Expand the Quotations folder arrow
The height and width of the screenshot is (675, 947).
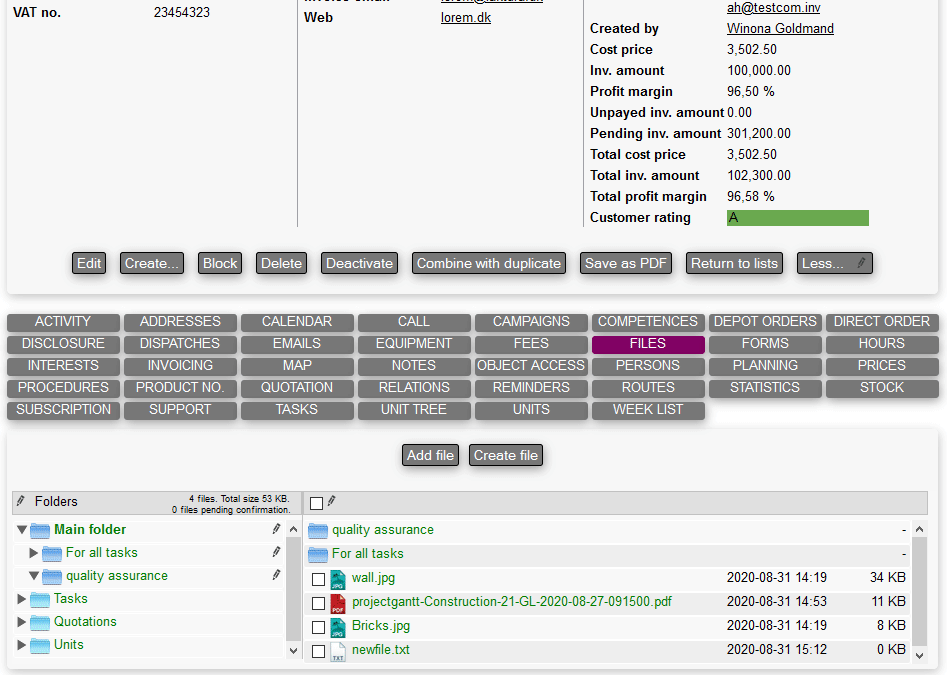pos(22,622)
